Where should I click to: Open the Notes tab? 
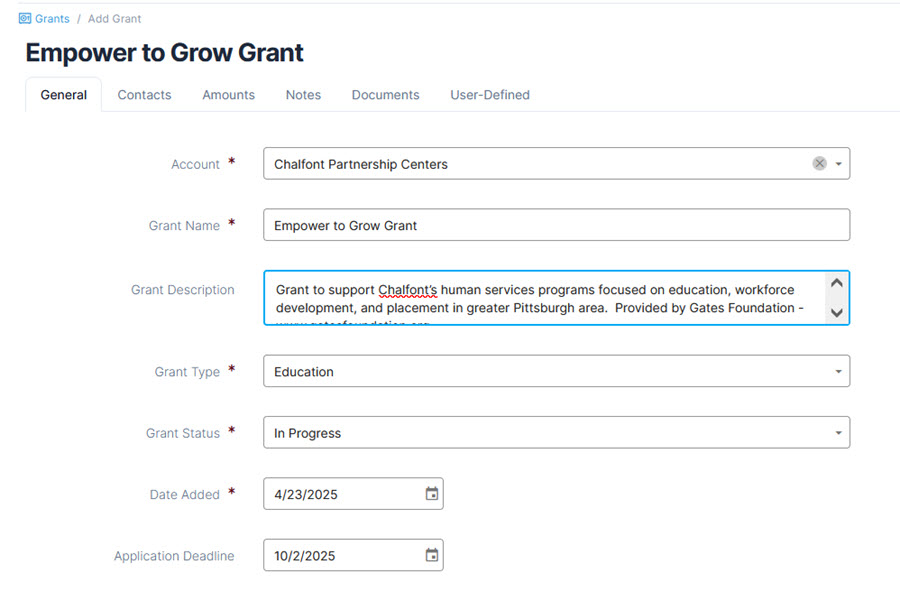tap(303, 95)
